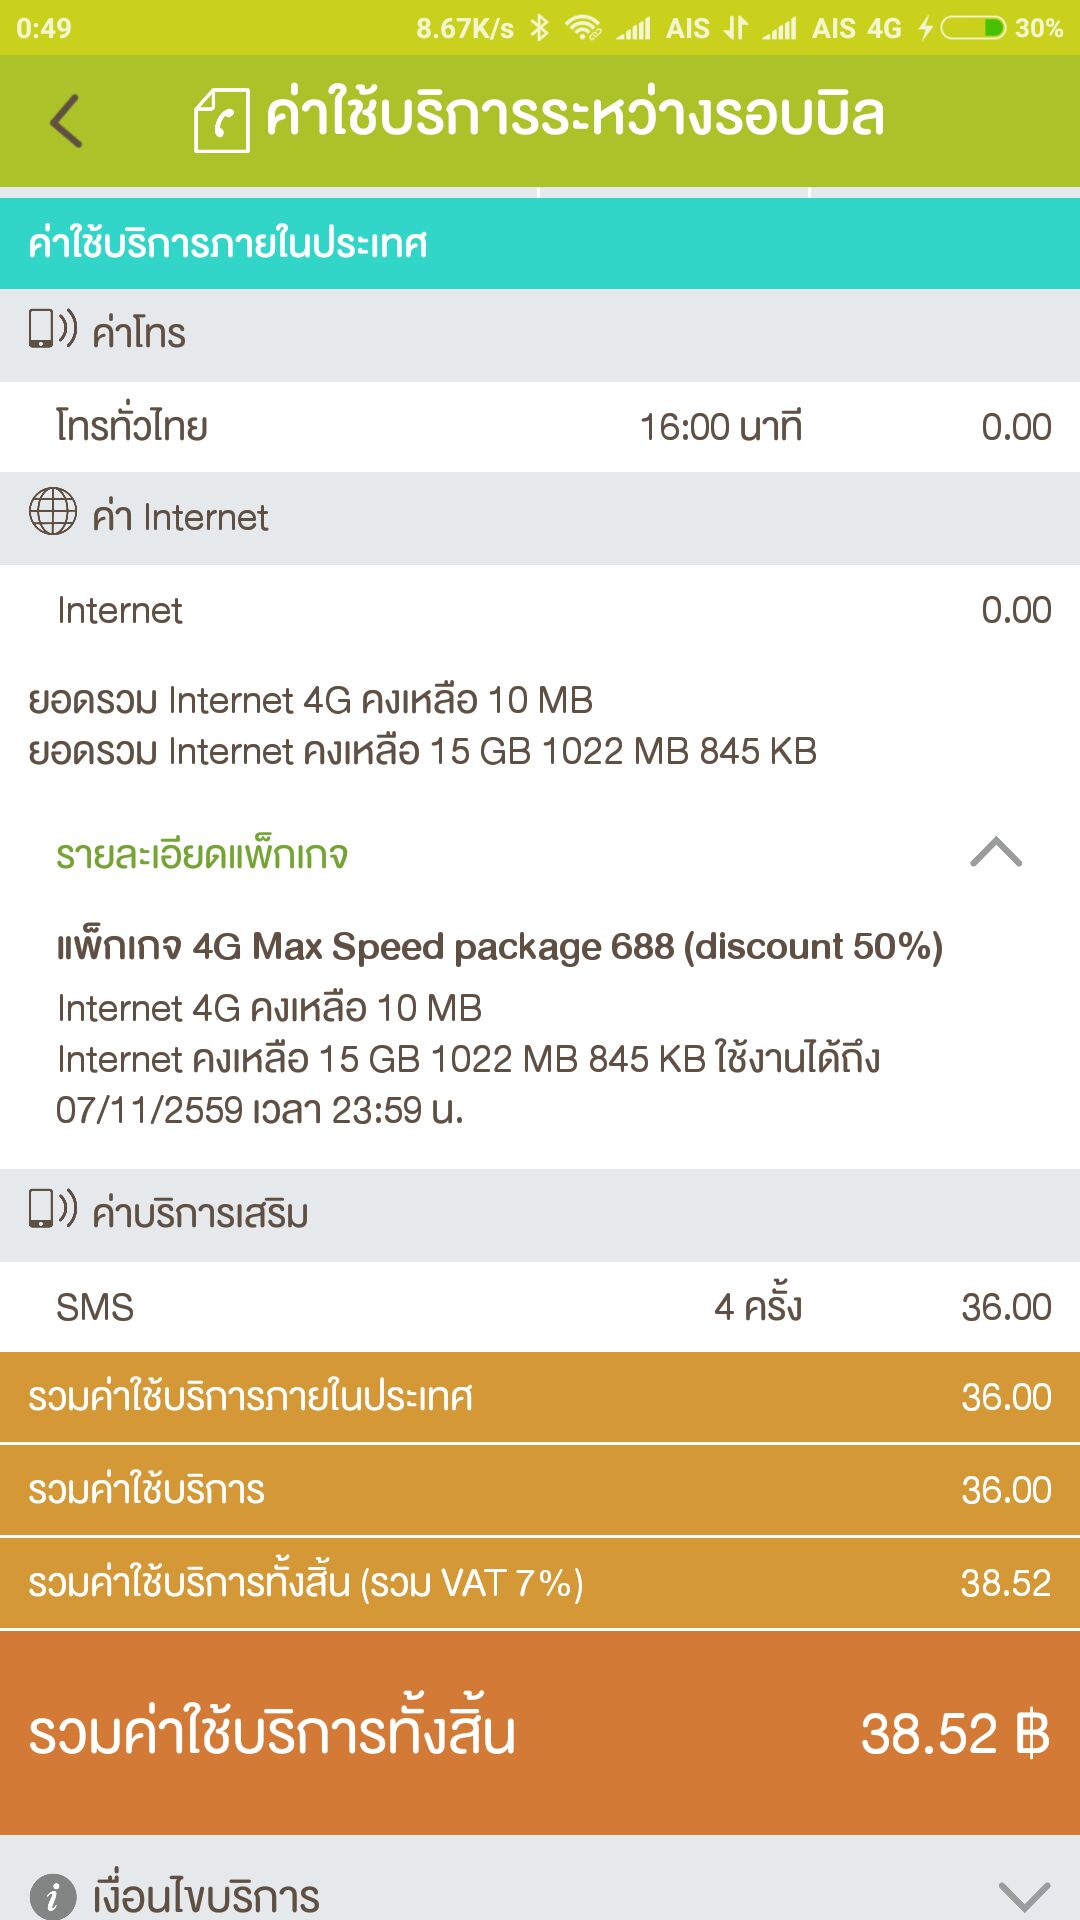Tap the โทรทั่วไทย call usage row
Image resolution: width=1080 pixels, height=1920 pixels.
[540, 427]
